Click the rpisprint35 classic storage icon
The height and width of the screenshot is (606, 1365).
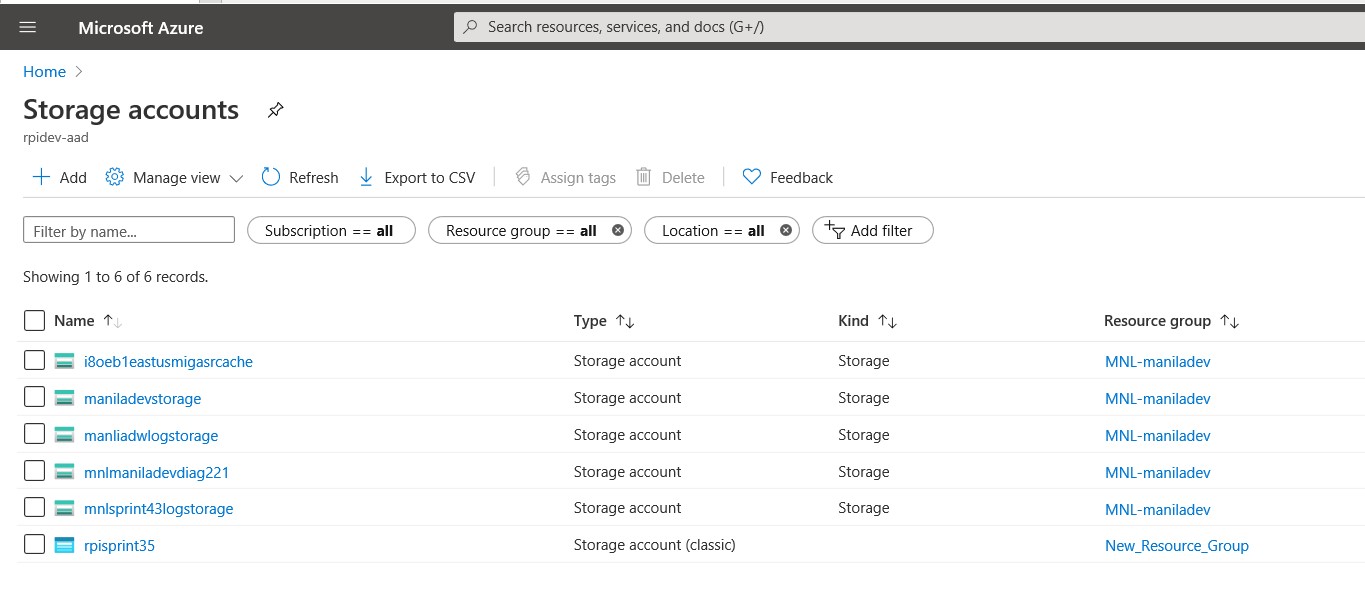[65, 546]
